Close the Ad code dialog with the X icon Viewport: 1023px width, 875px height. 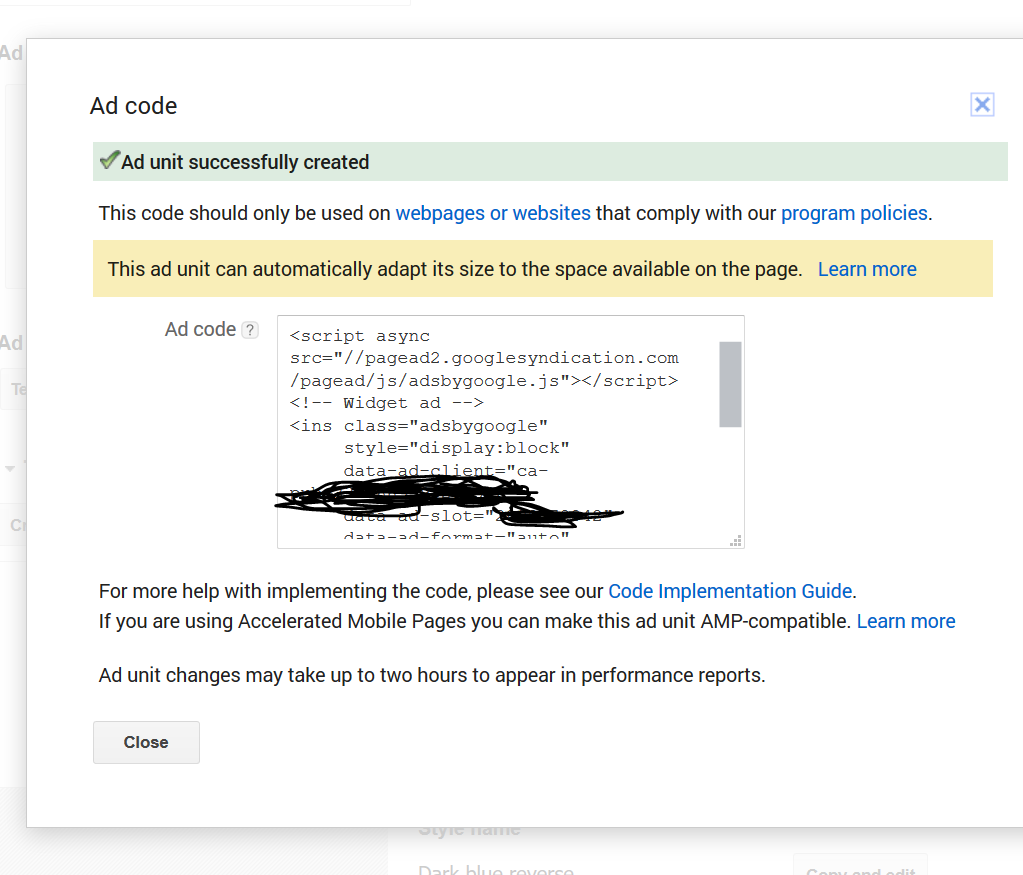click(982, 105)
